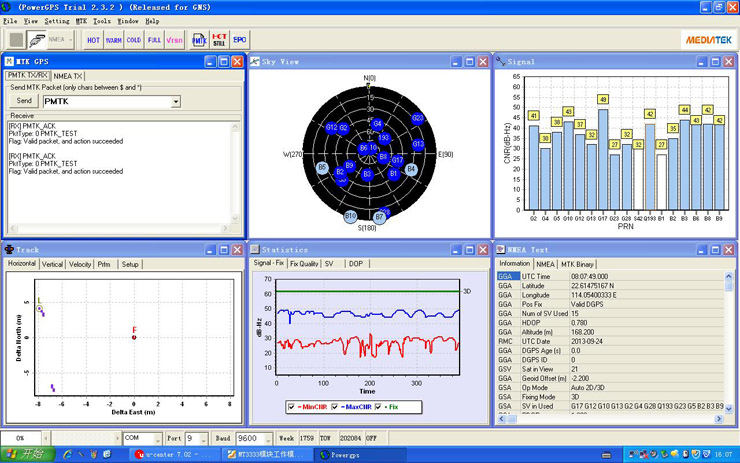This screenshot has width=740, height=463.
Task: Send a FULL cold restart command
Action: (x=154, y=40)
